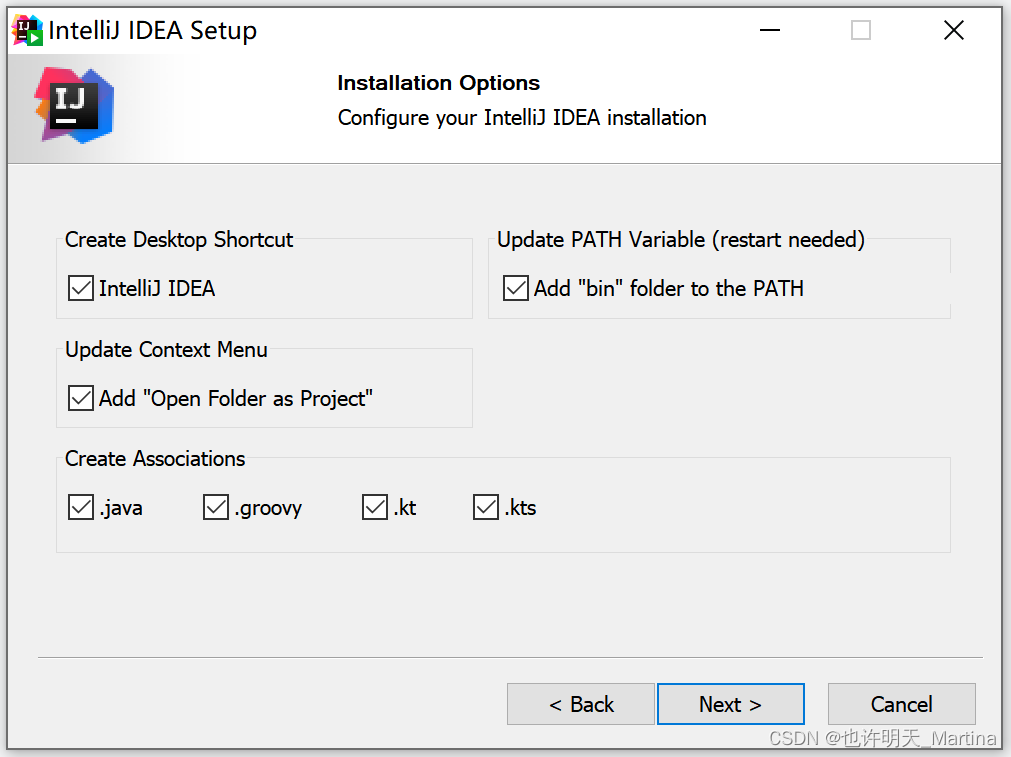Uncheck the .java file association

[80, 507]
